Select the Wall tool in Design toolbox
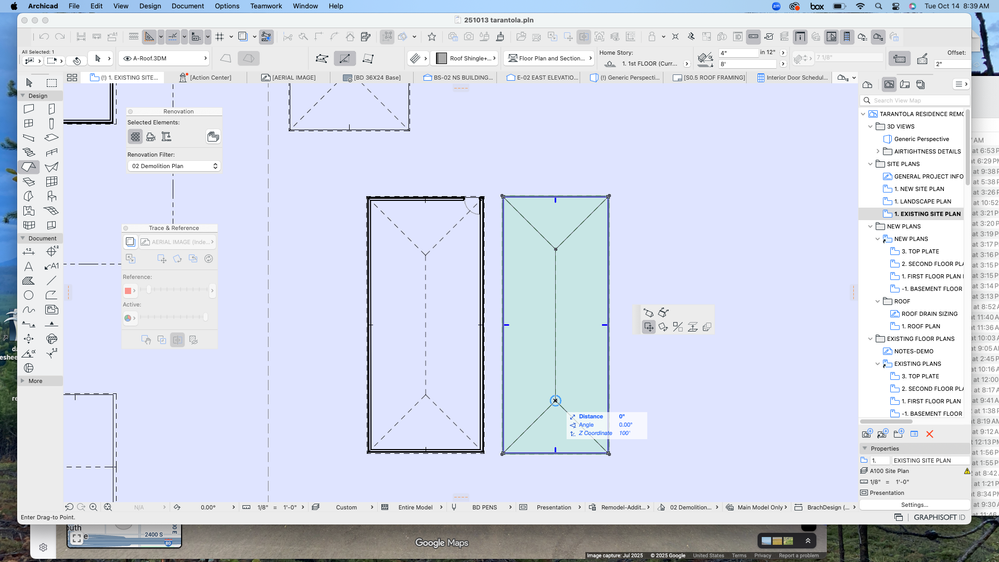The width and height of the screenshot is (999, 562). (x=28, y=109)
